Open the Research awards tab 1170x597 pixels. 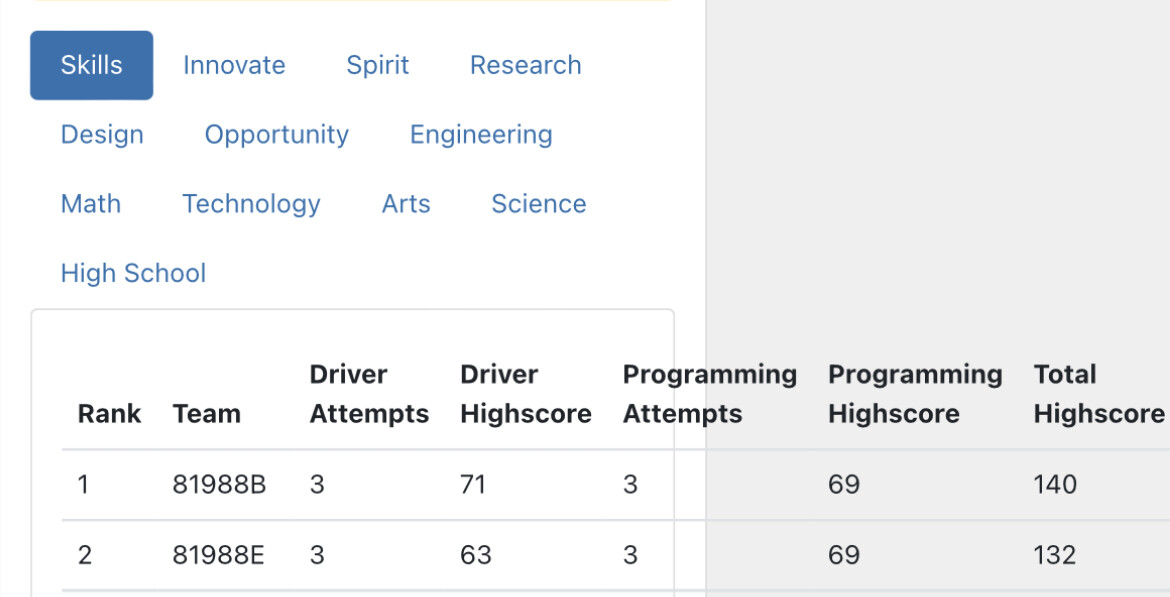pyautogui.click(x=525, y=65)
